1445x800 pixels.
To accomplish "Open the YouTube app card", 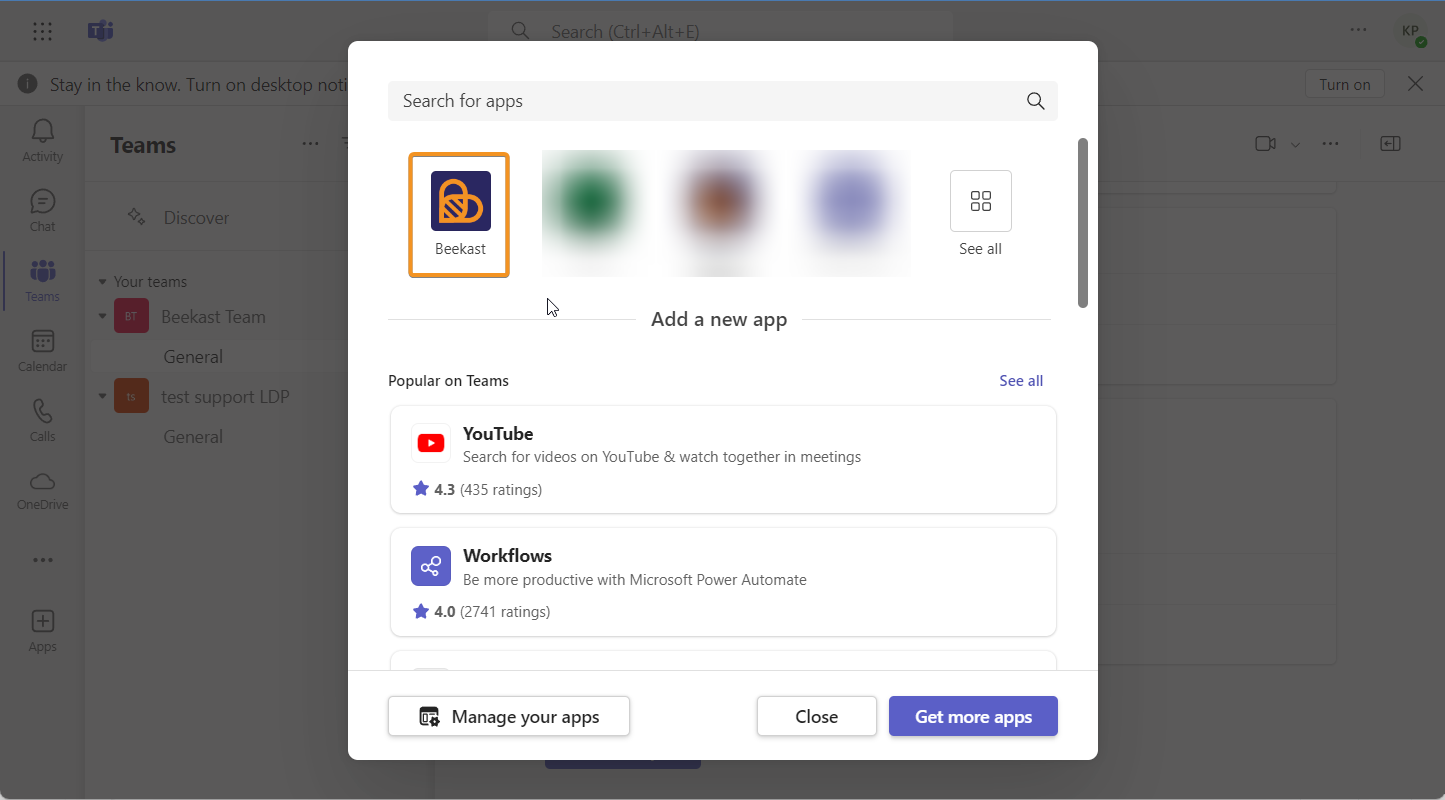I will tap(723, 459).
